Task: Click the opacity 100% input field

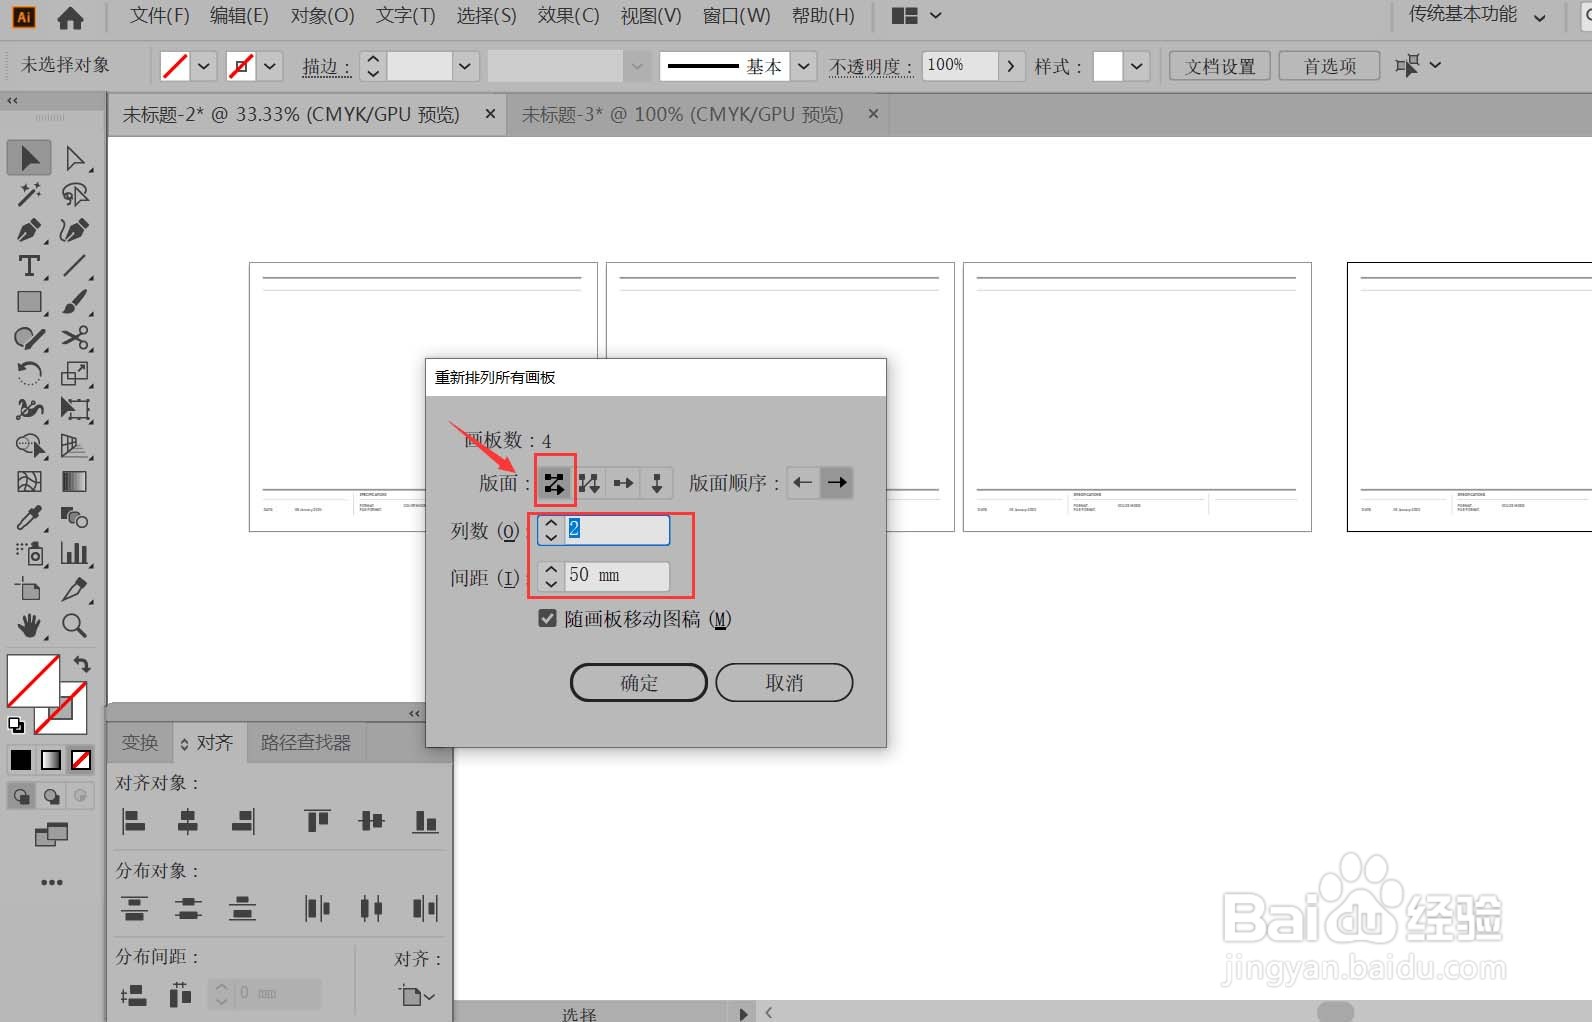Action: coord(960,65)
